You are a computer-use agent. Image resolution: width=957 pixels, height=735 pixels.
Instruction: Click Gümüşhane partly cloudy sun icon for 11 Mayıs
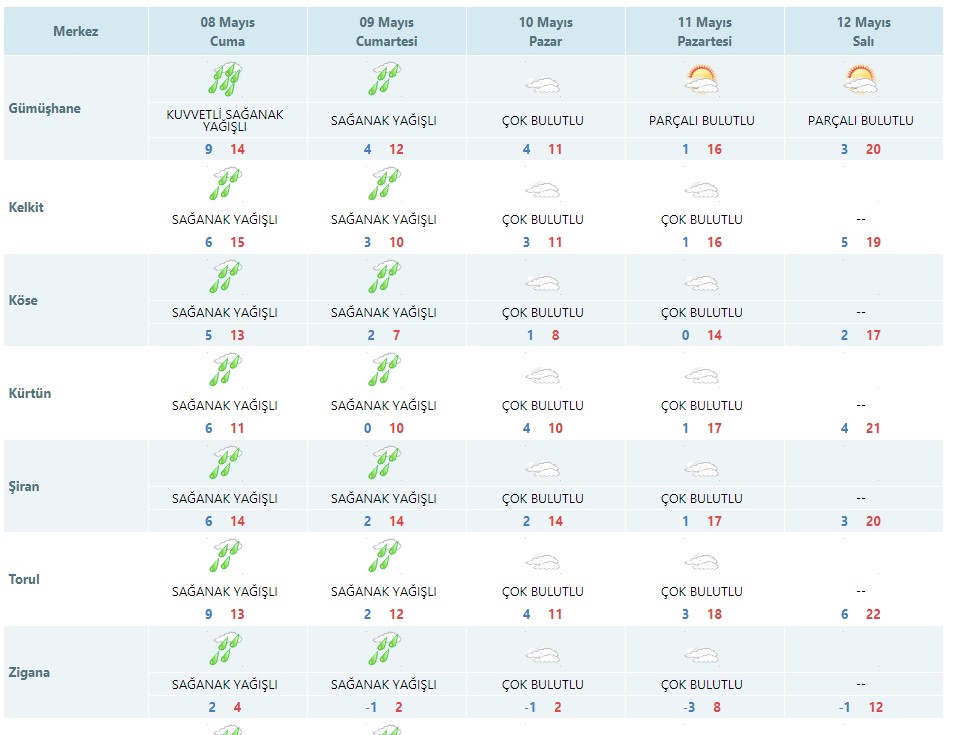point(702,80)
